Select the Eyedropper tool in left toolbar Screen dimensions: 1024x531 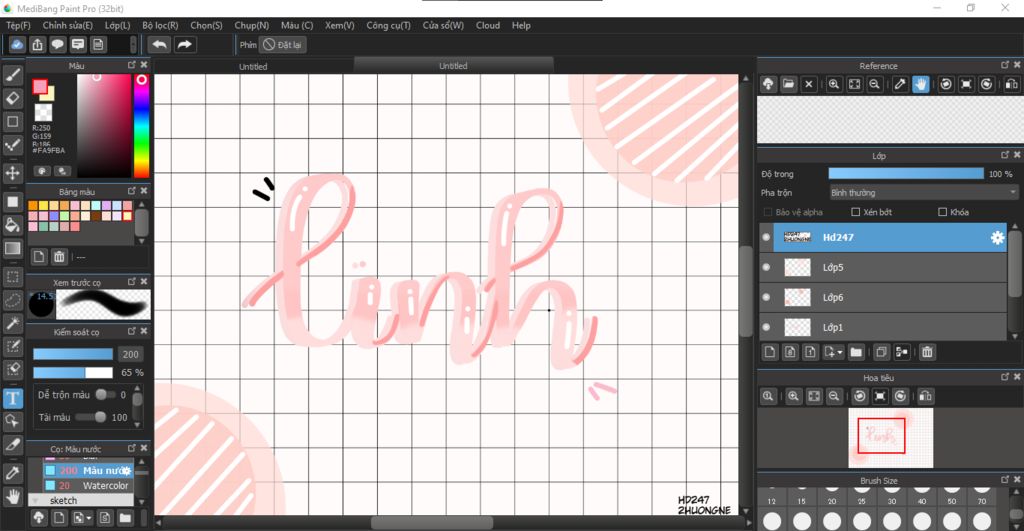point(12,473)
